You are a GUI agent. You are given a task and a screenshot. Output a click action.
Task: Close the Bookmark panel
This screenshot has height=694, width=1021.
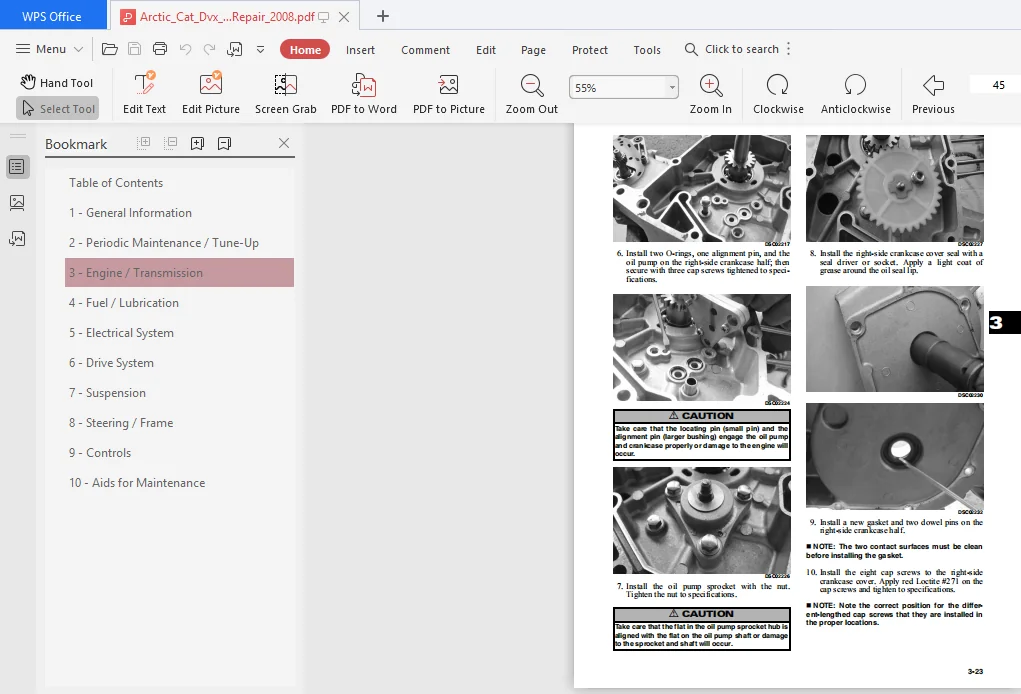(284, 143)
